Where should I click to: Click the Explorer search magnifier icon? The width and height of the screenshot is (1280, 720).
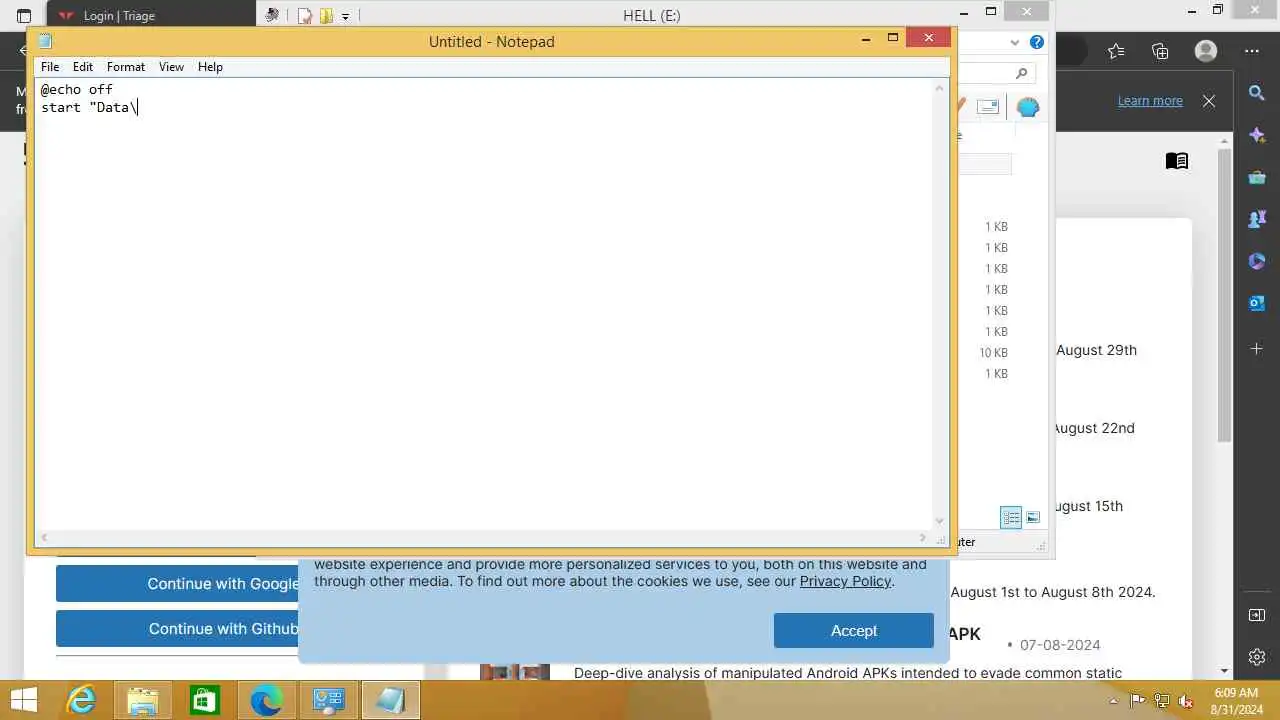pos(1021,73)
